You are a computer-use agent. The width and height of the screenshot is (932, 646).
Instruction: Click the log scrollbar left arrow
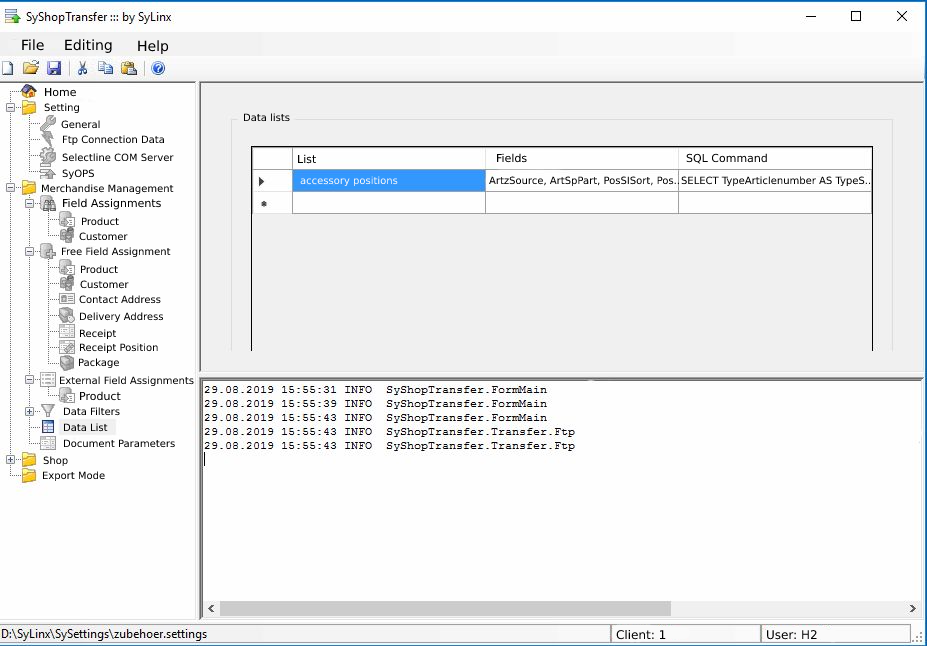[211, 609]
